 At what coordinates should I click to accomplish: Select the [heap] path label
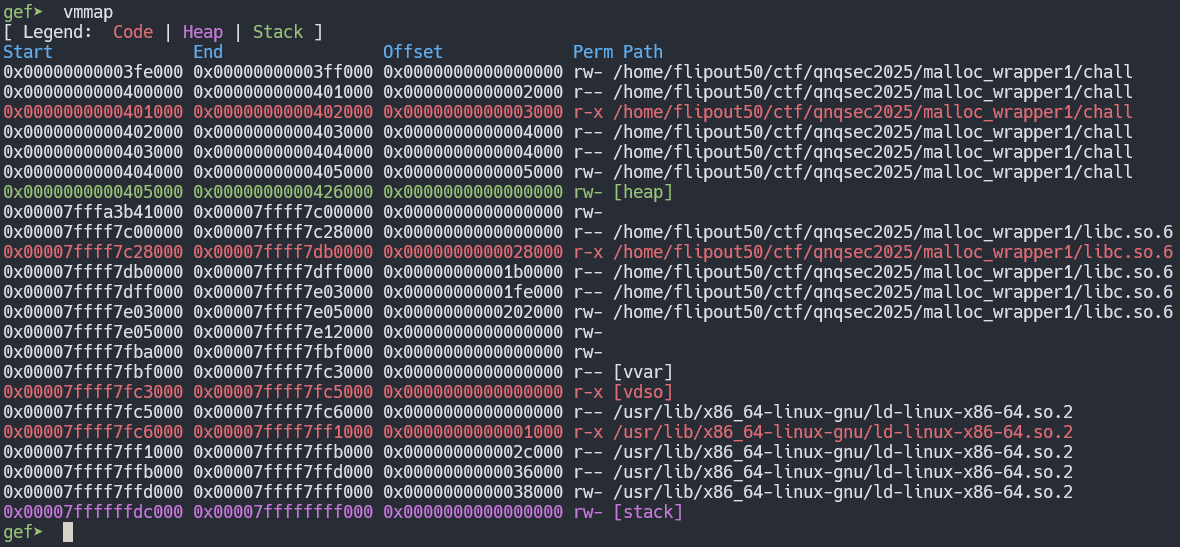[x=642, y=192]
